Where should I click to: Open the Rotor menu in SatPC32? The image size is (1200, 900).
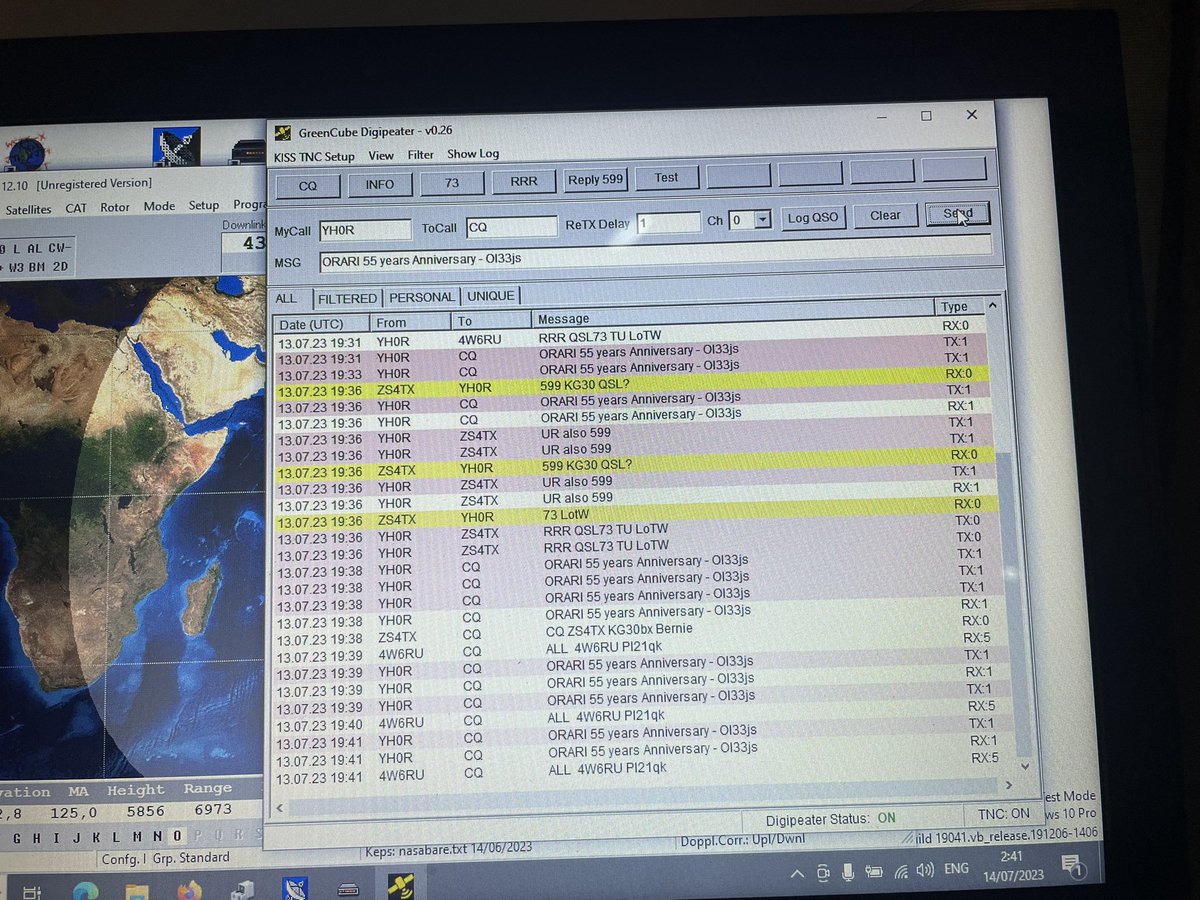pos(115,207)
